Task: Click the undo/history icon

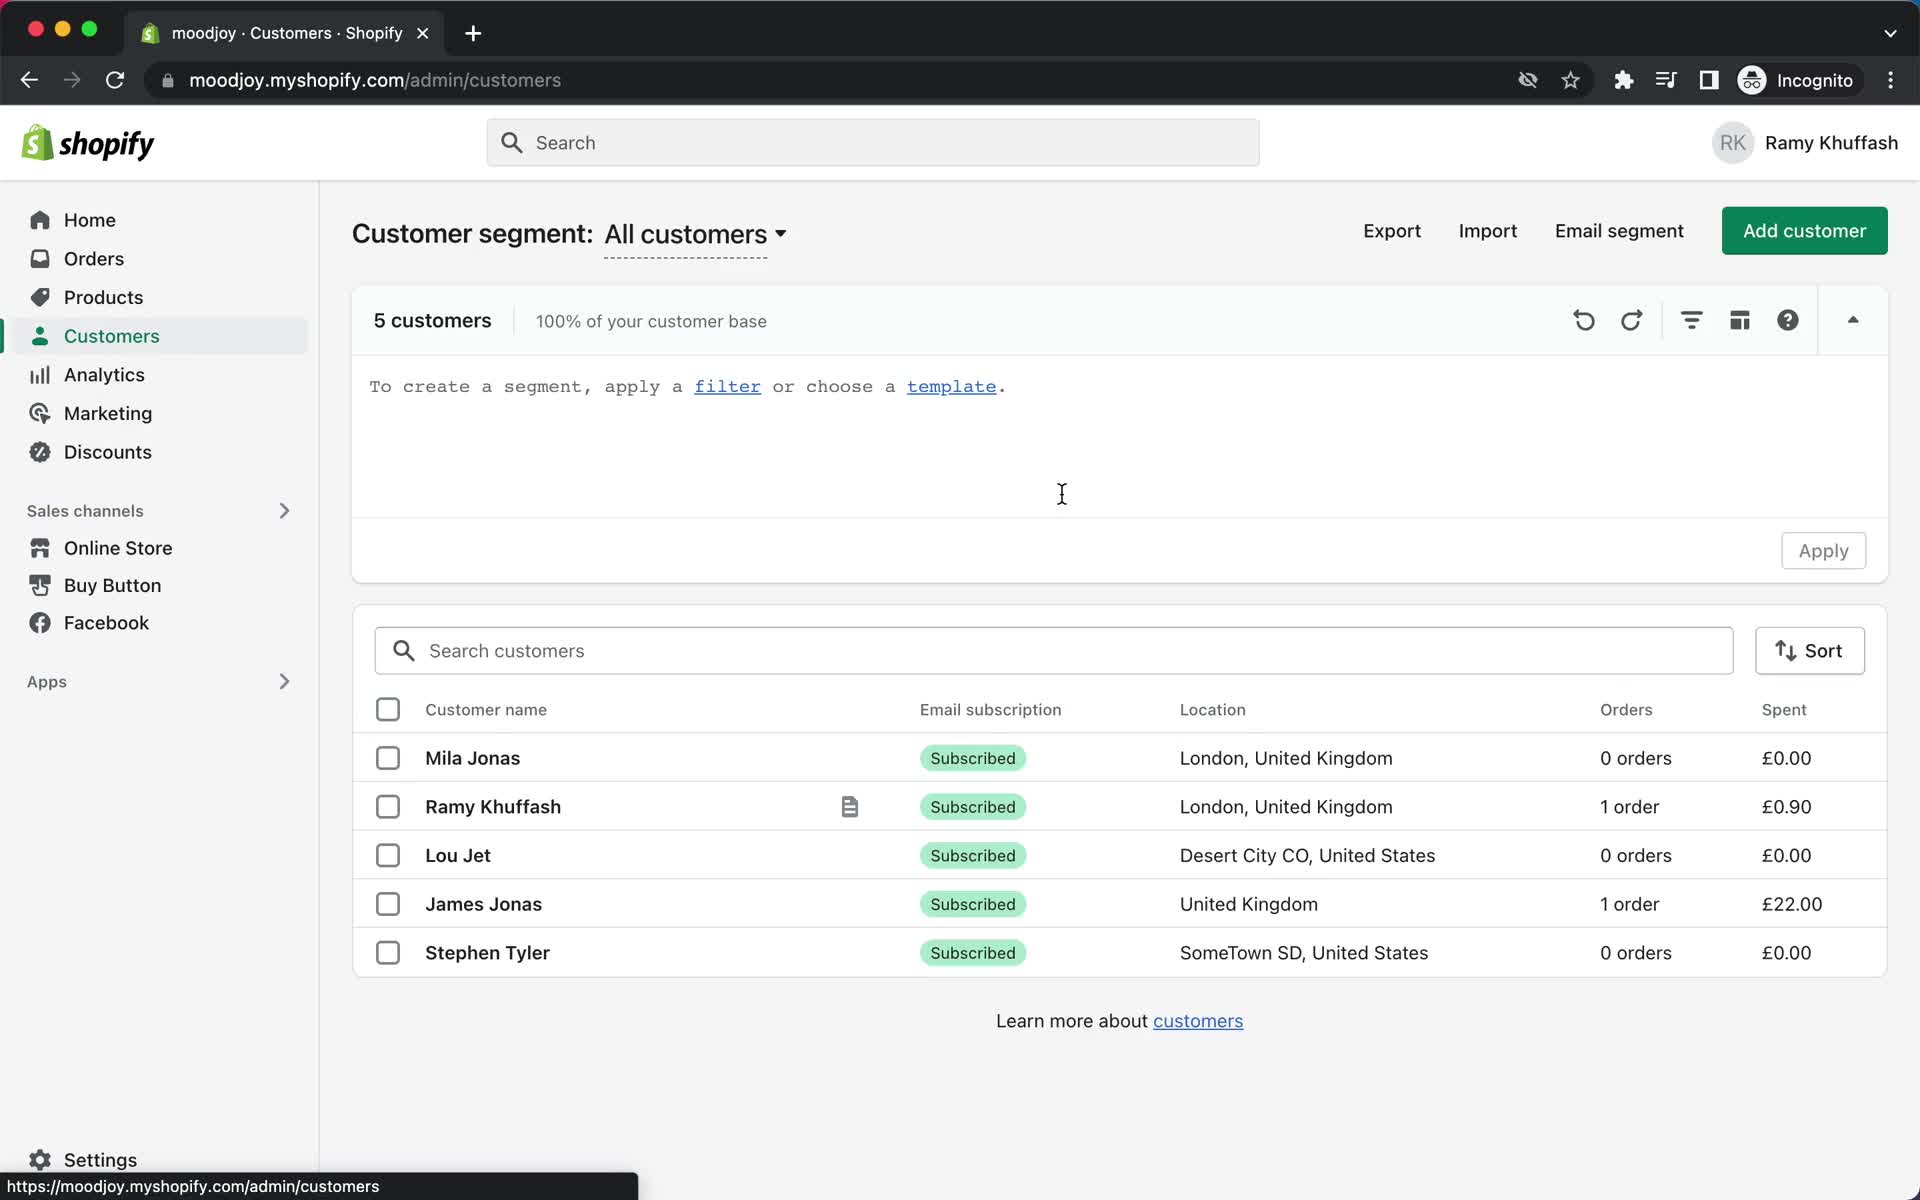Action: tap(1583, 321)
